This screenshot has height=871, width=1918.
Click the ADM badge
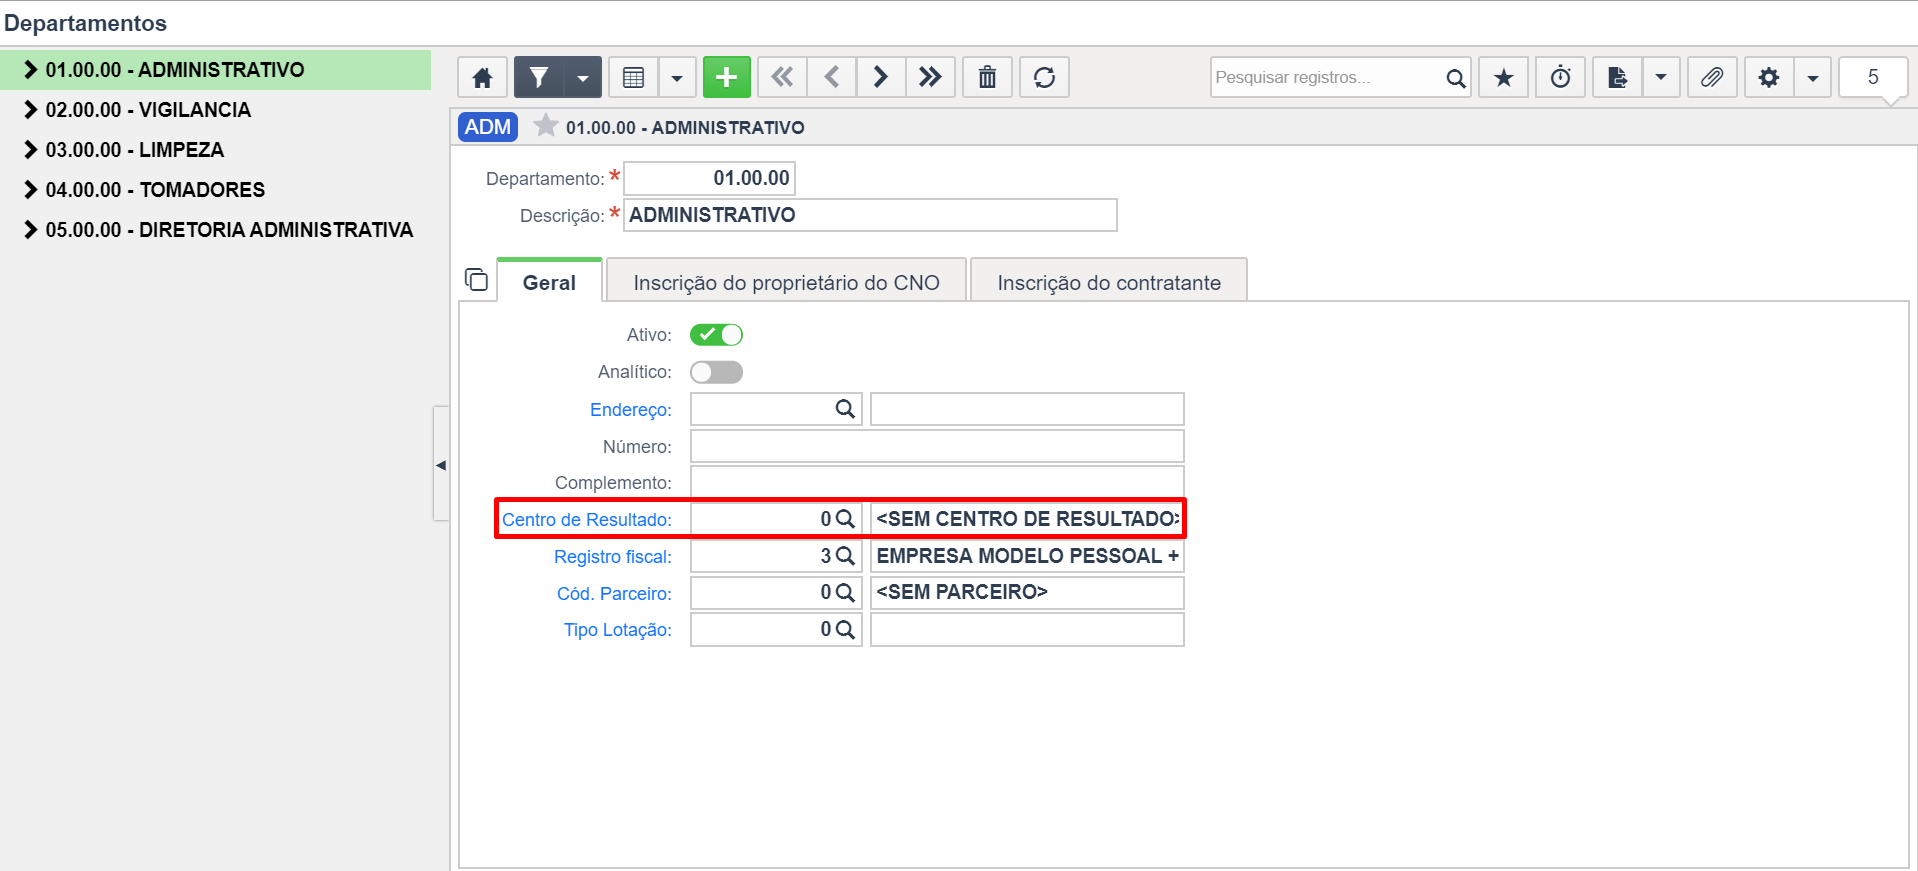tap(488, 127)
